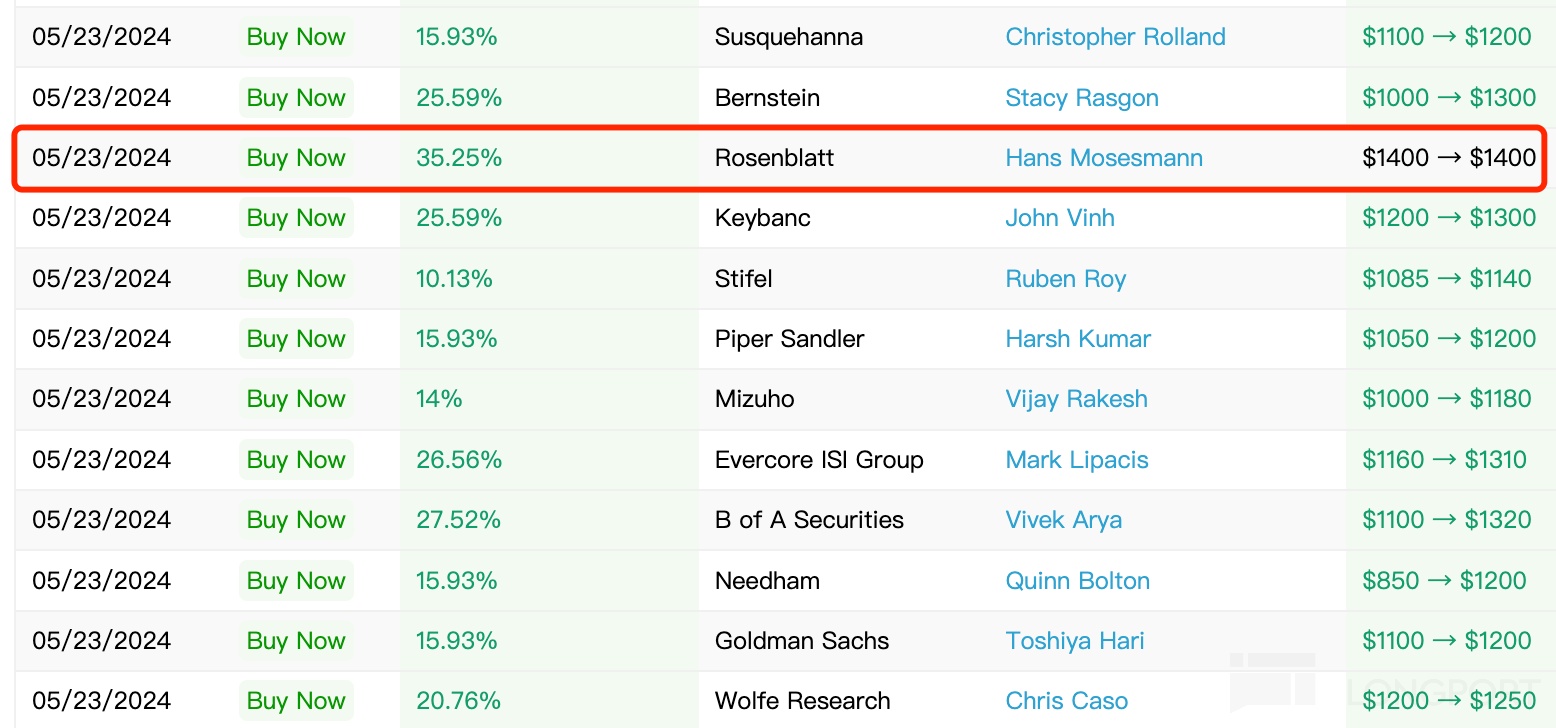Click the $1400 → $1400 price target

(x=1449, y=158)
